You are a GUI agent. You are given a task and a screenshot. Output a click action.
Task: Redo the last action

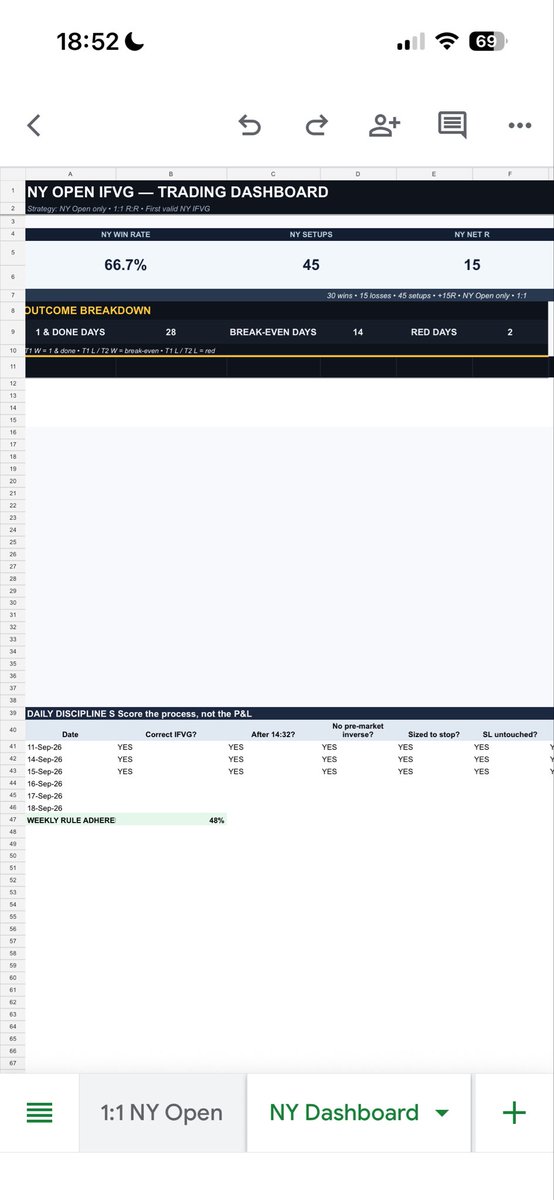pyautogui.click(x=316, y=125)
